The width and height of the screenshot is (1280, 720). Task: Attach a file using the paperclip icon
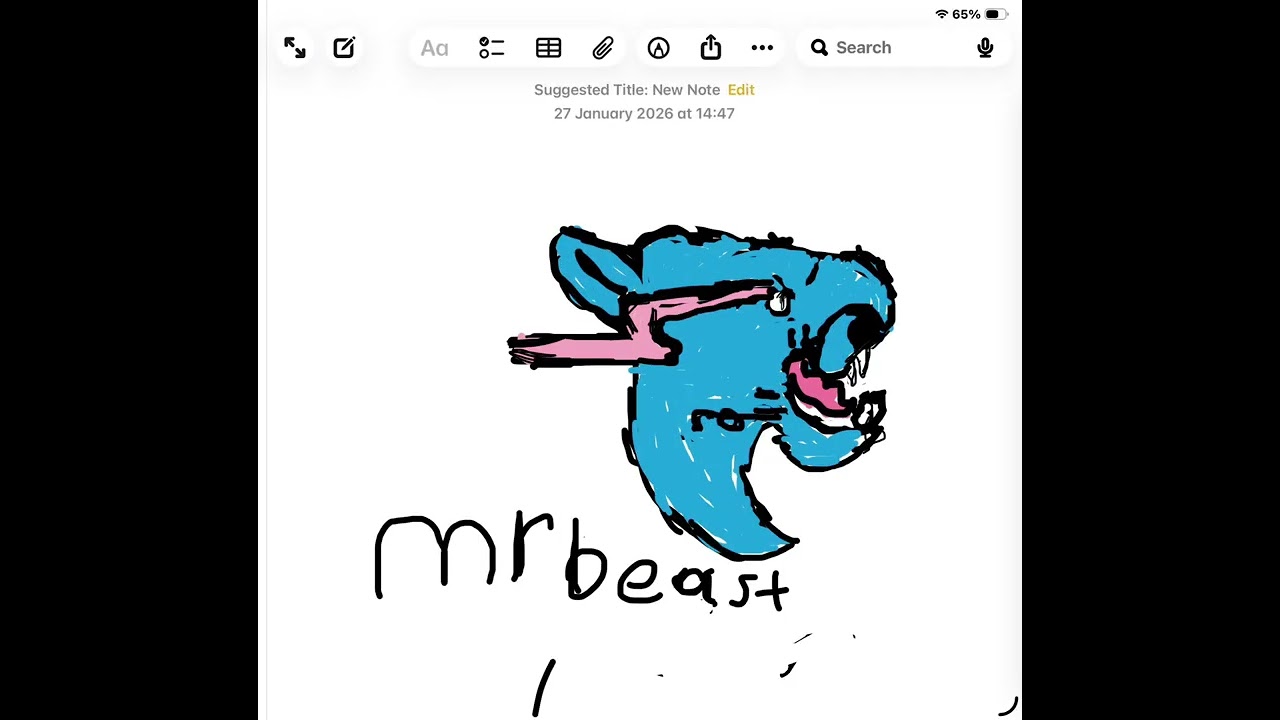coord(603,47)
